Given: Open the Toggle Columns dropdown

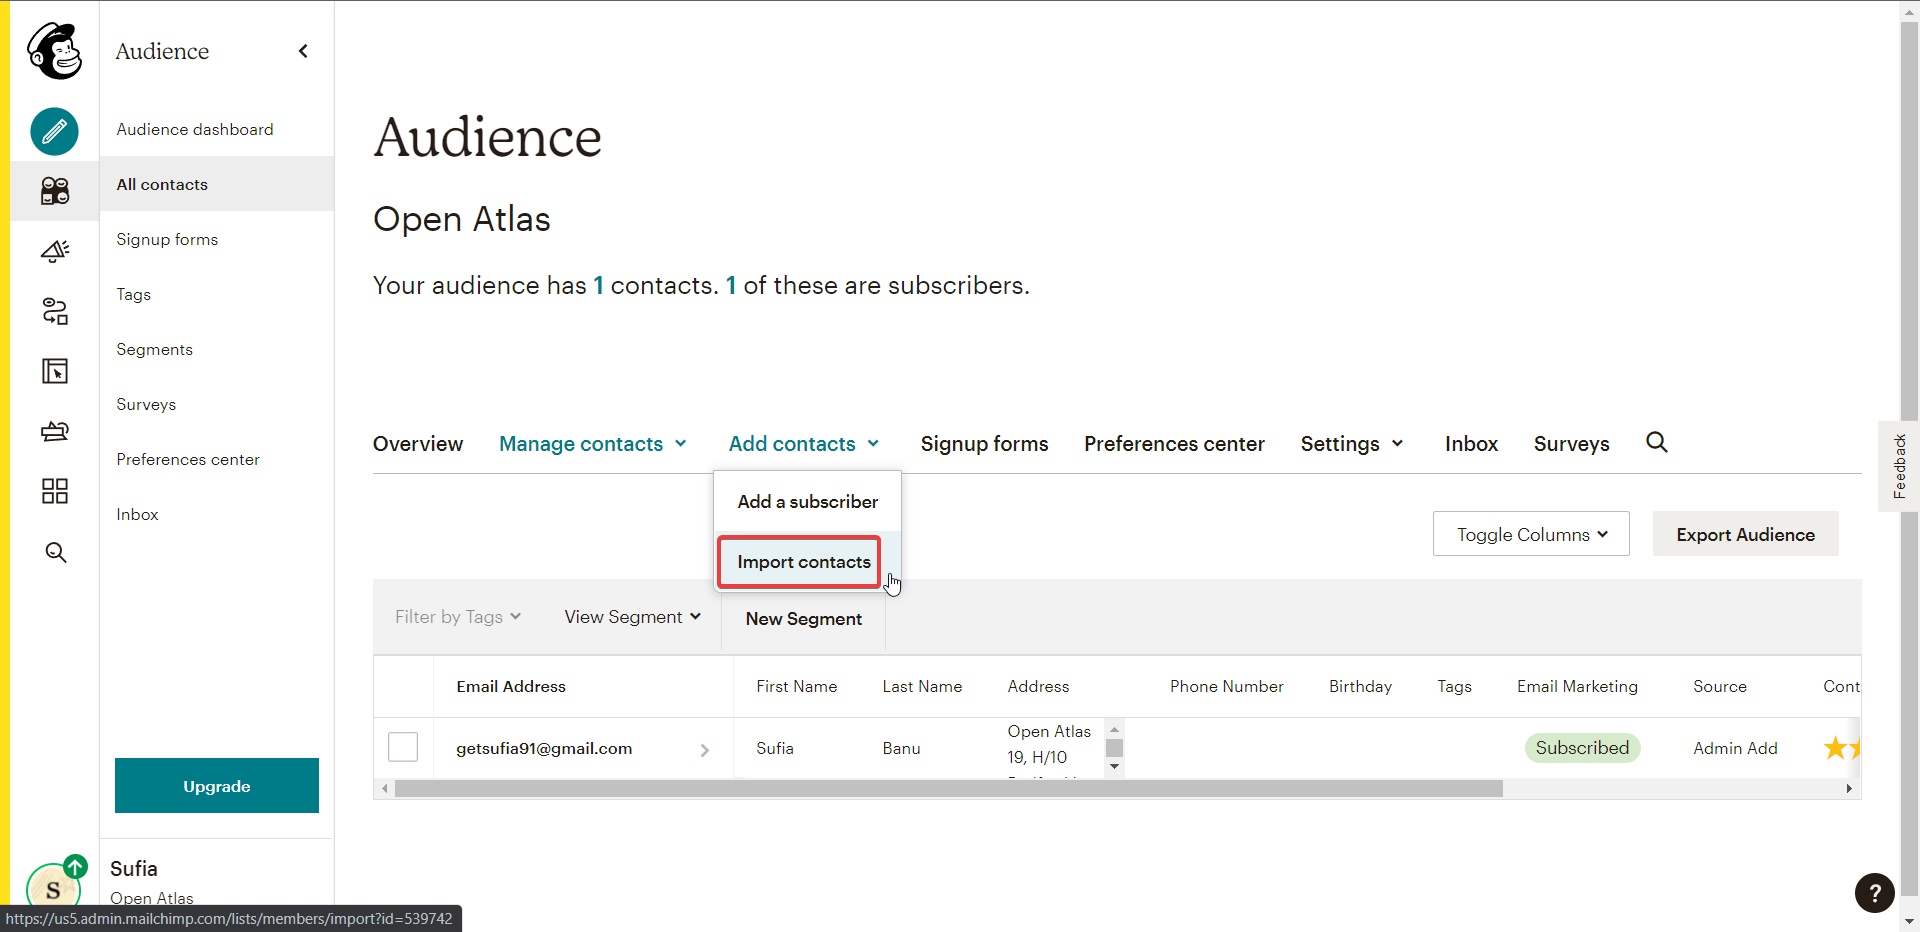Looking at the screenshot, I should tap(1531, 534).
